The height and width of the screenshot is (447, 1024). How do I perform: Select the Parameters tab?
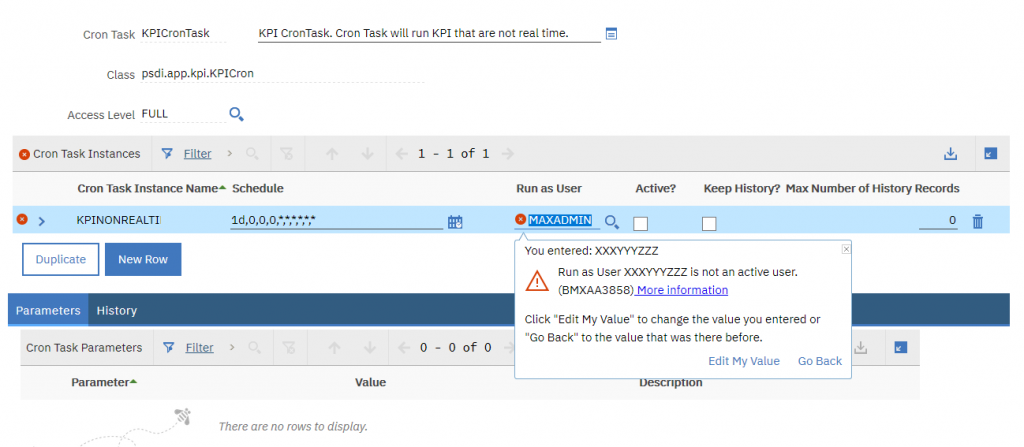pos(48,310)
